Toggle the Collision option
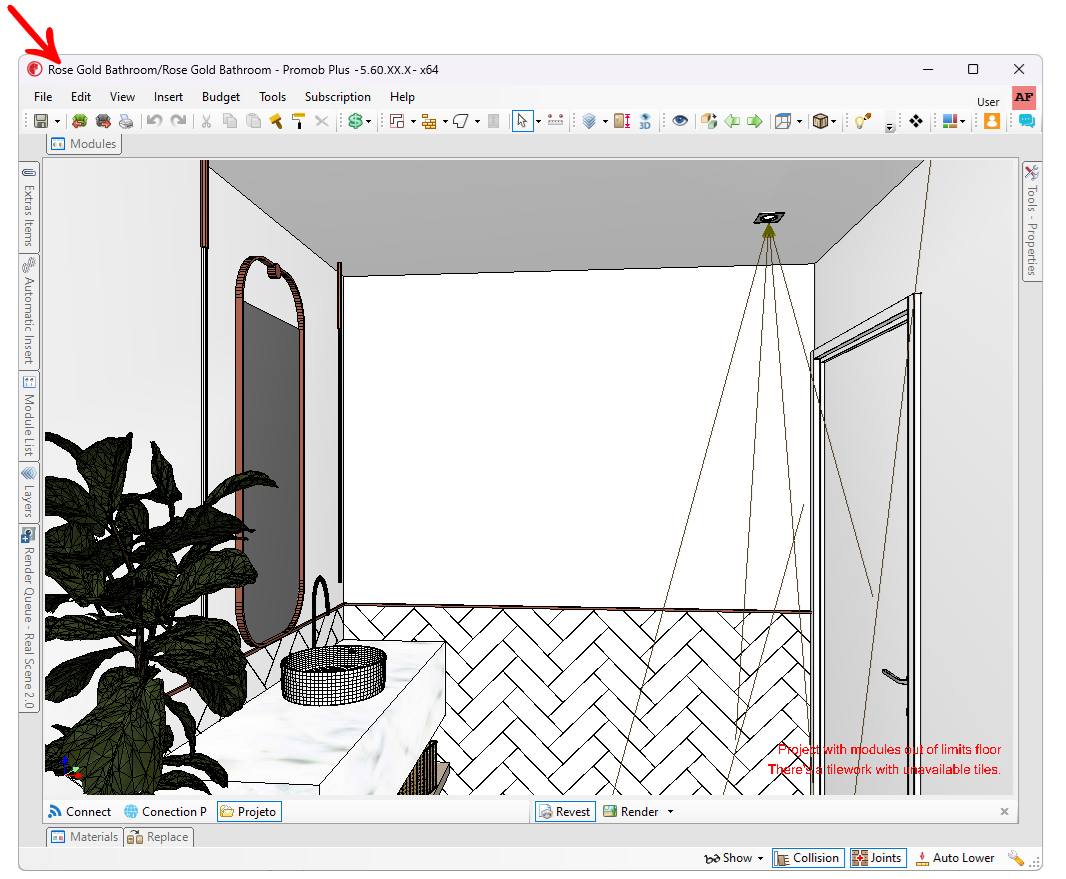The width and height of the screenshot is (1066, 879). pos(808,858)
